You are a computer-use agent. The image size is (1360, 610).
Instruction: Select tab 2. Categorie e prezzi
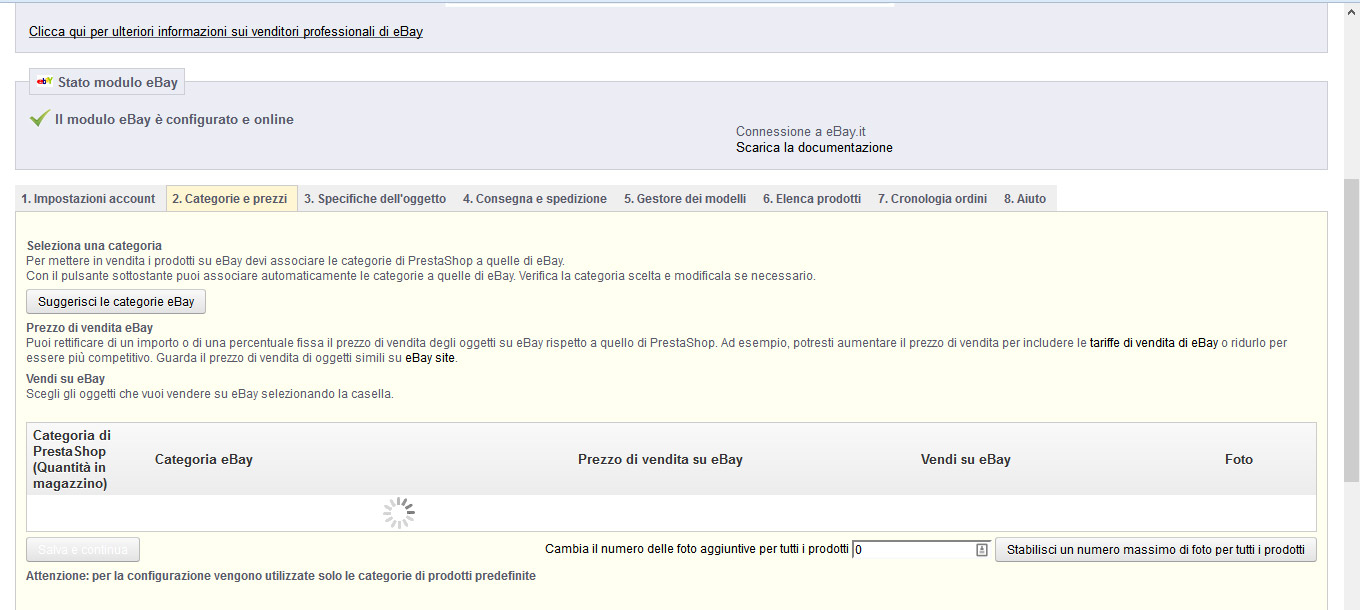point(231,199)
